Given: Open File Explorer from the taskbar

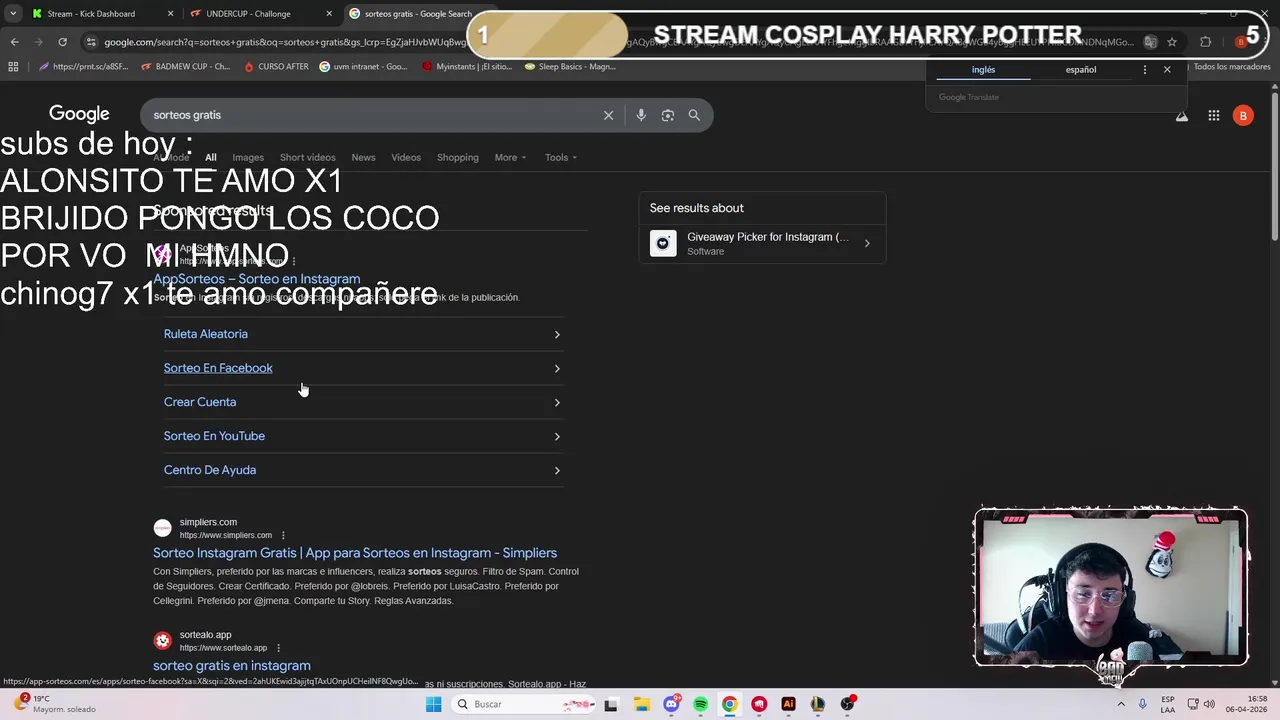Looking at the screenshot, I should 641,704.
